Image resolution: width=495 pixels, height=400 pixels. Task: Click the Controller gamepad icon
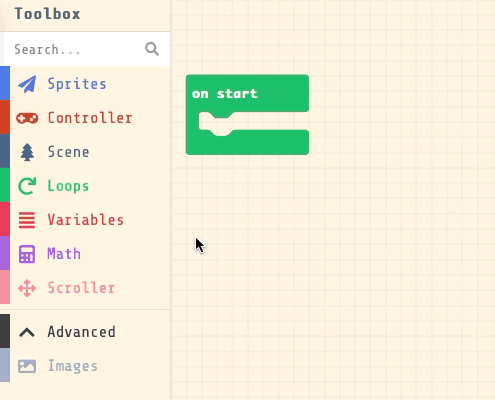[x=27, y=118]
